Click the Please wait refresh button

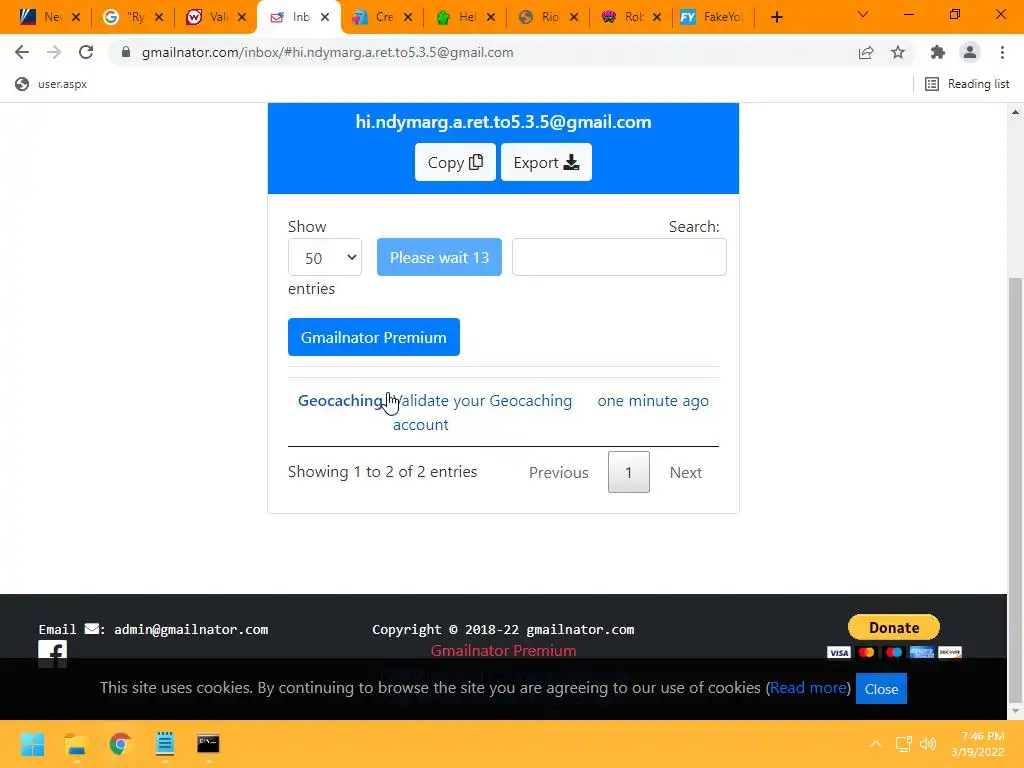pos(439,257)
